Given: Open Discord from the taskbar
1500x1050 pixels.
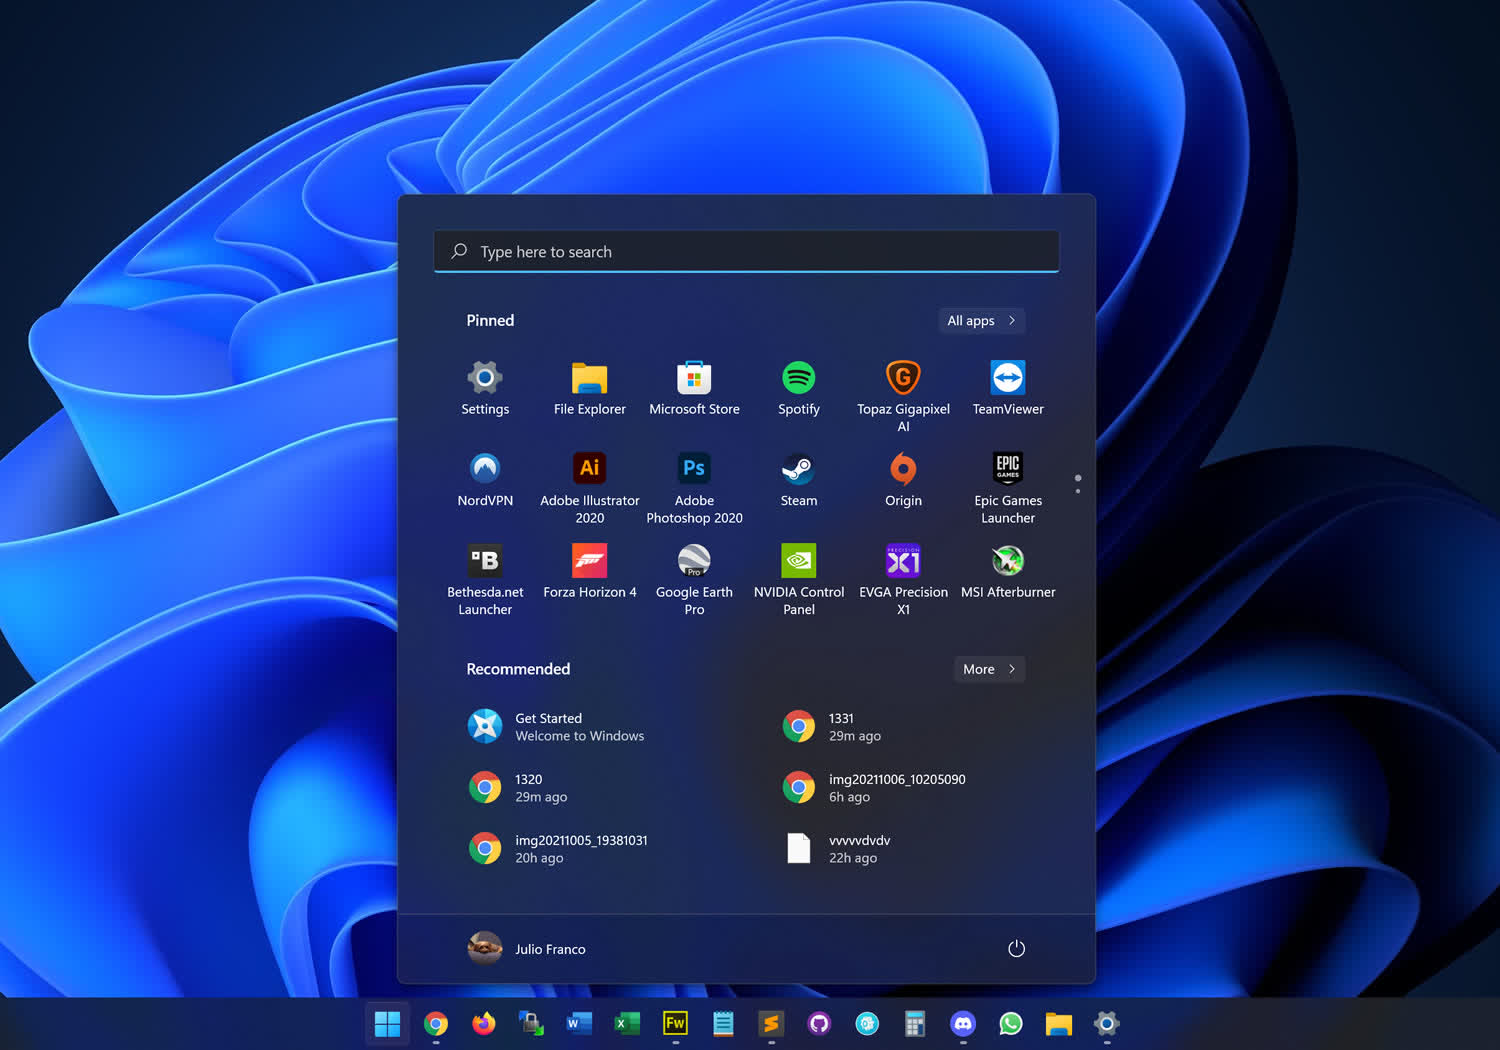Looking at the screenshot, I should (x=962, y=1024).
